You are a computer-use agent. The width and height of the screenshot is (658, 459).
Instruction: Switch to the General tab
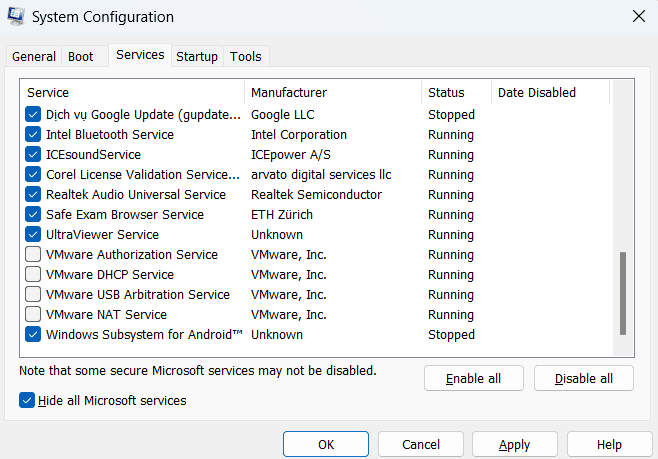coord(33,57)
